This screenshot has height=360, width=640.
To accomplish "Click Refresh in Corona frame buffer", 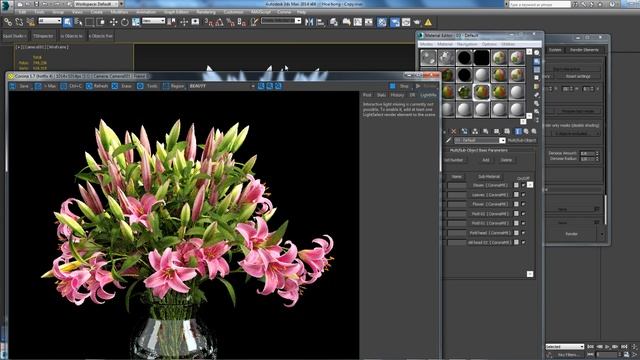I will click(x=97, y=86).
